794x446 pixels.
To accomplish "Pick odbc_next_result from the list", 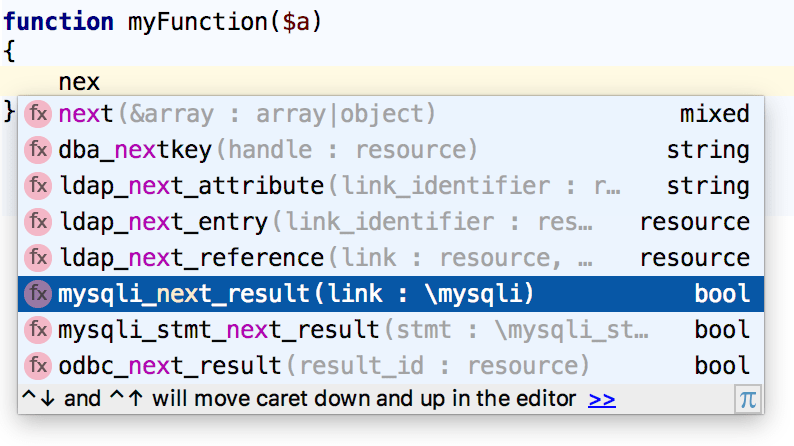I will 390,366.
